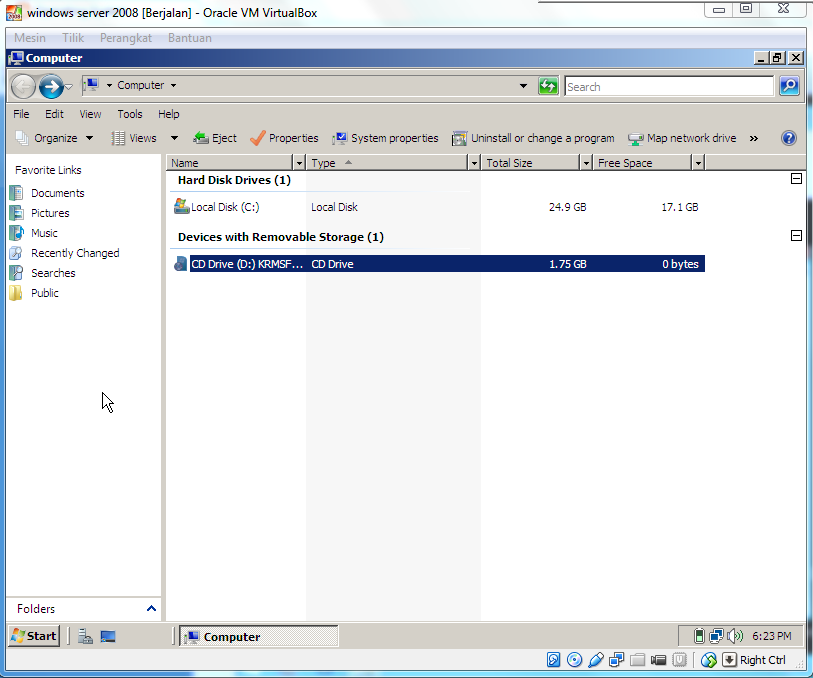Click the network icon in system tray
The image size is (813, 678).
[717, 635]
